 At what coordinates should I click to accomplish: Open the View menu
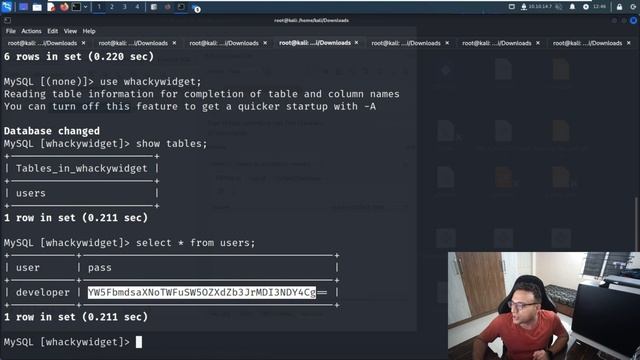click(x=70, y=31)
